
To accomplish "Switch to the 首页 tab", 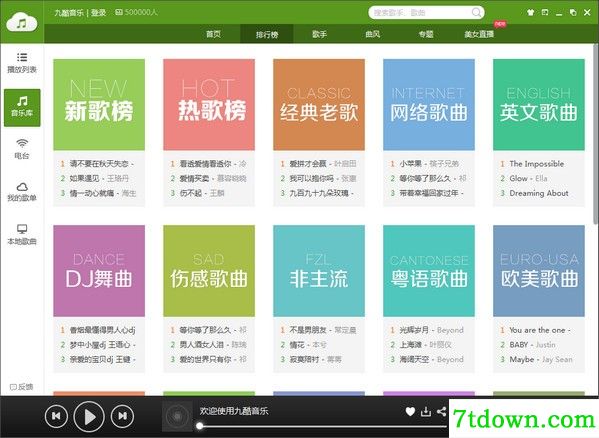I will (x=213, y=34).
